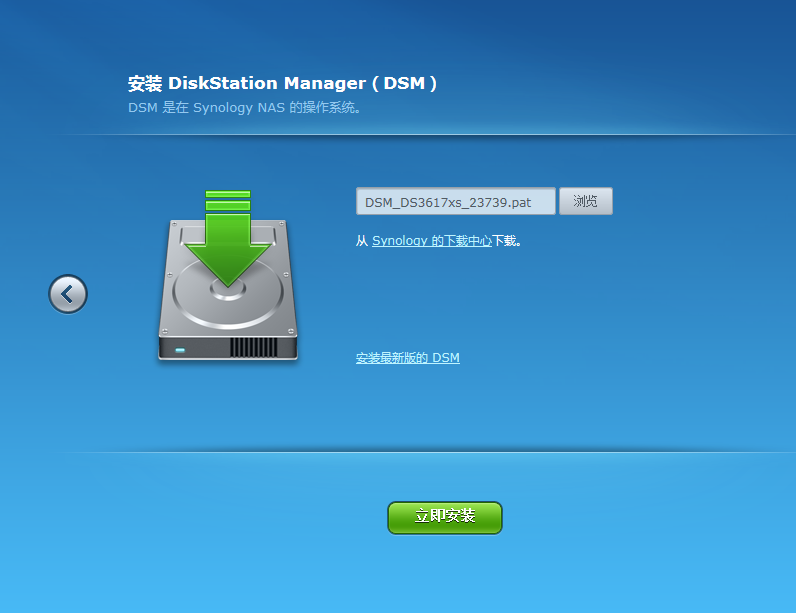Go back using the circular left-arrow button
Viewport: 796px width, 613px height.
(x=68, y=294)
